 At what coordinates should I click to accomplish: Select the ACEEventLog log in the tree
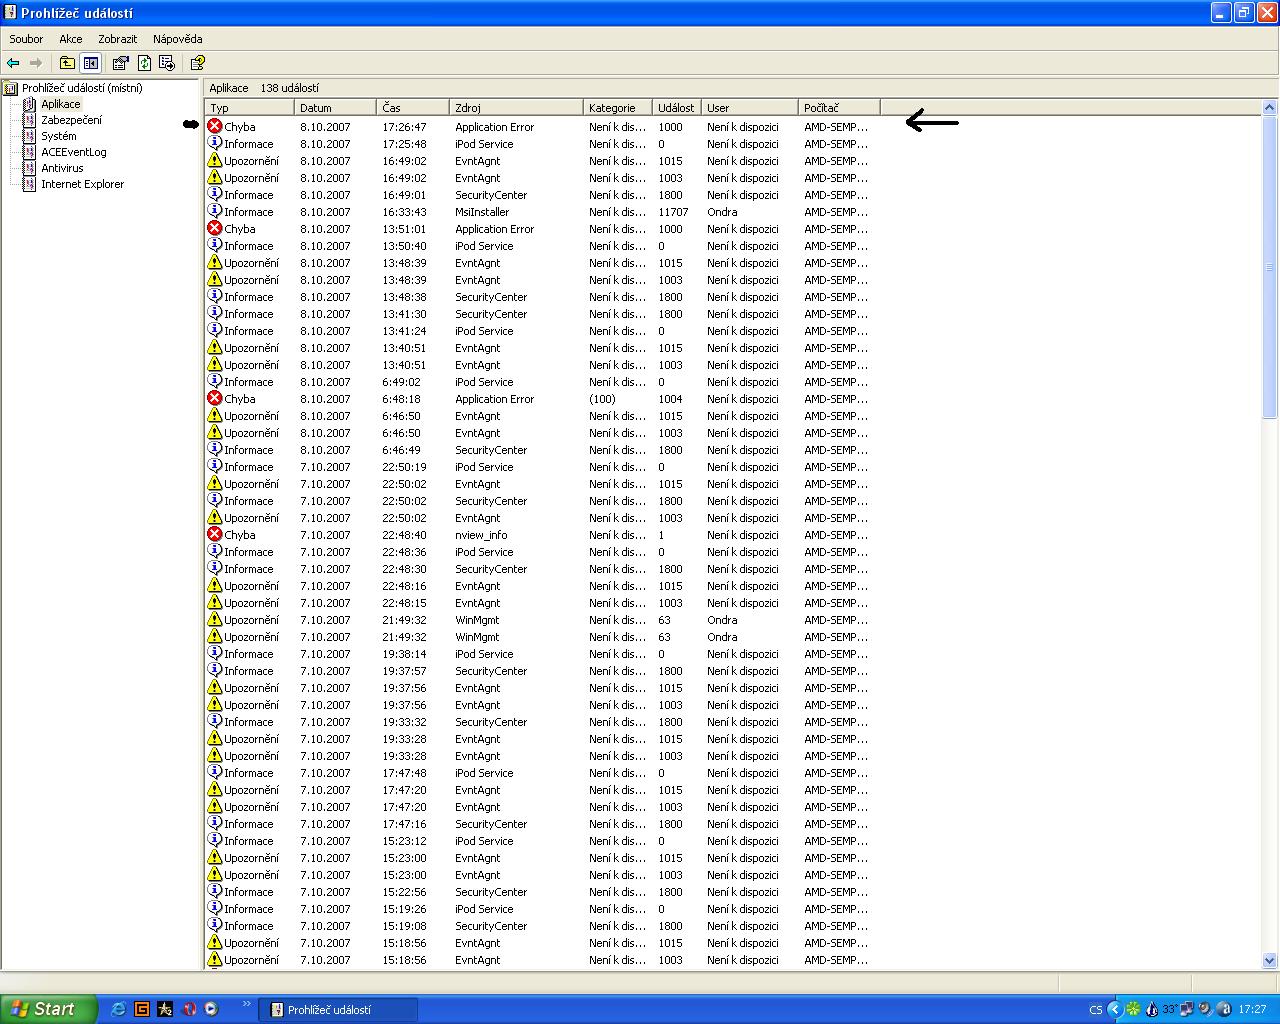pos(74,152)
